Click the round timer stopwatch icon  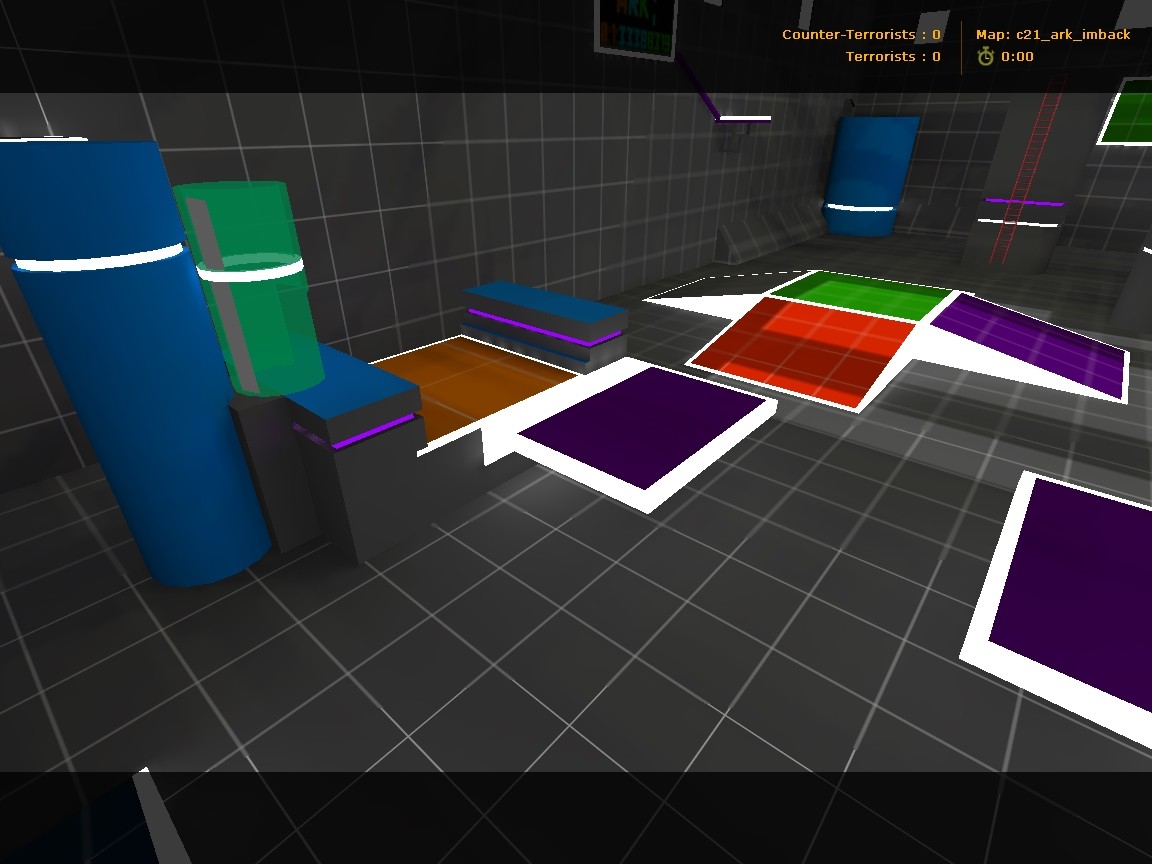point(985,57)
